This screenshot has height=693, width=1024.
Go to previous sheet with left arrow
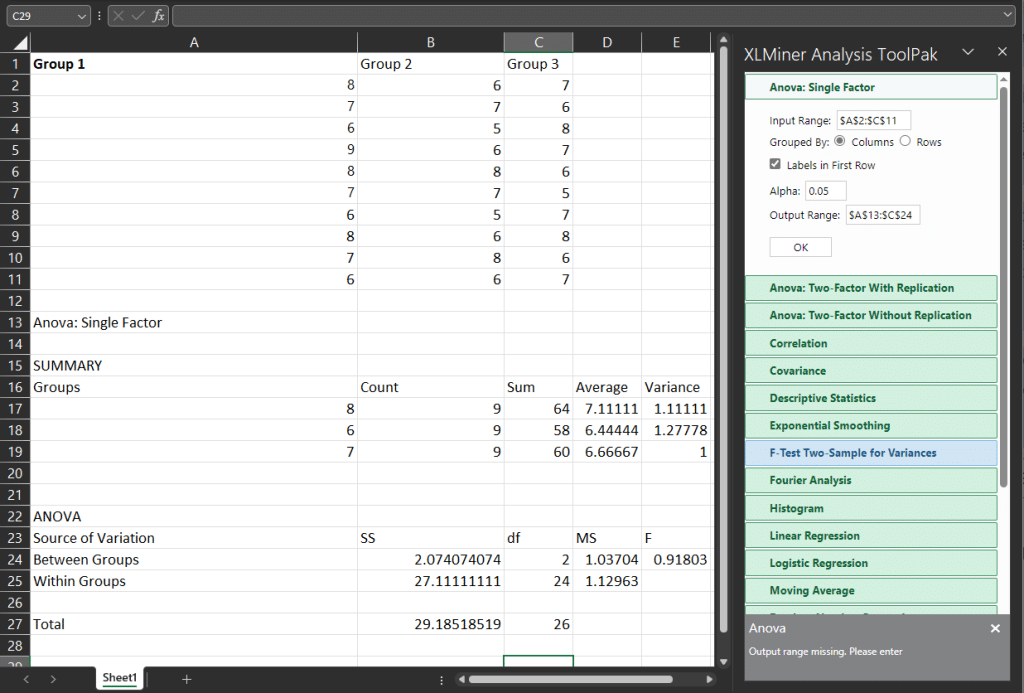tap(27, 679)
